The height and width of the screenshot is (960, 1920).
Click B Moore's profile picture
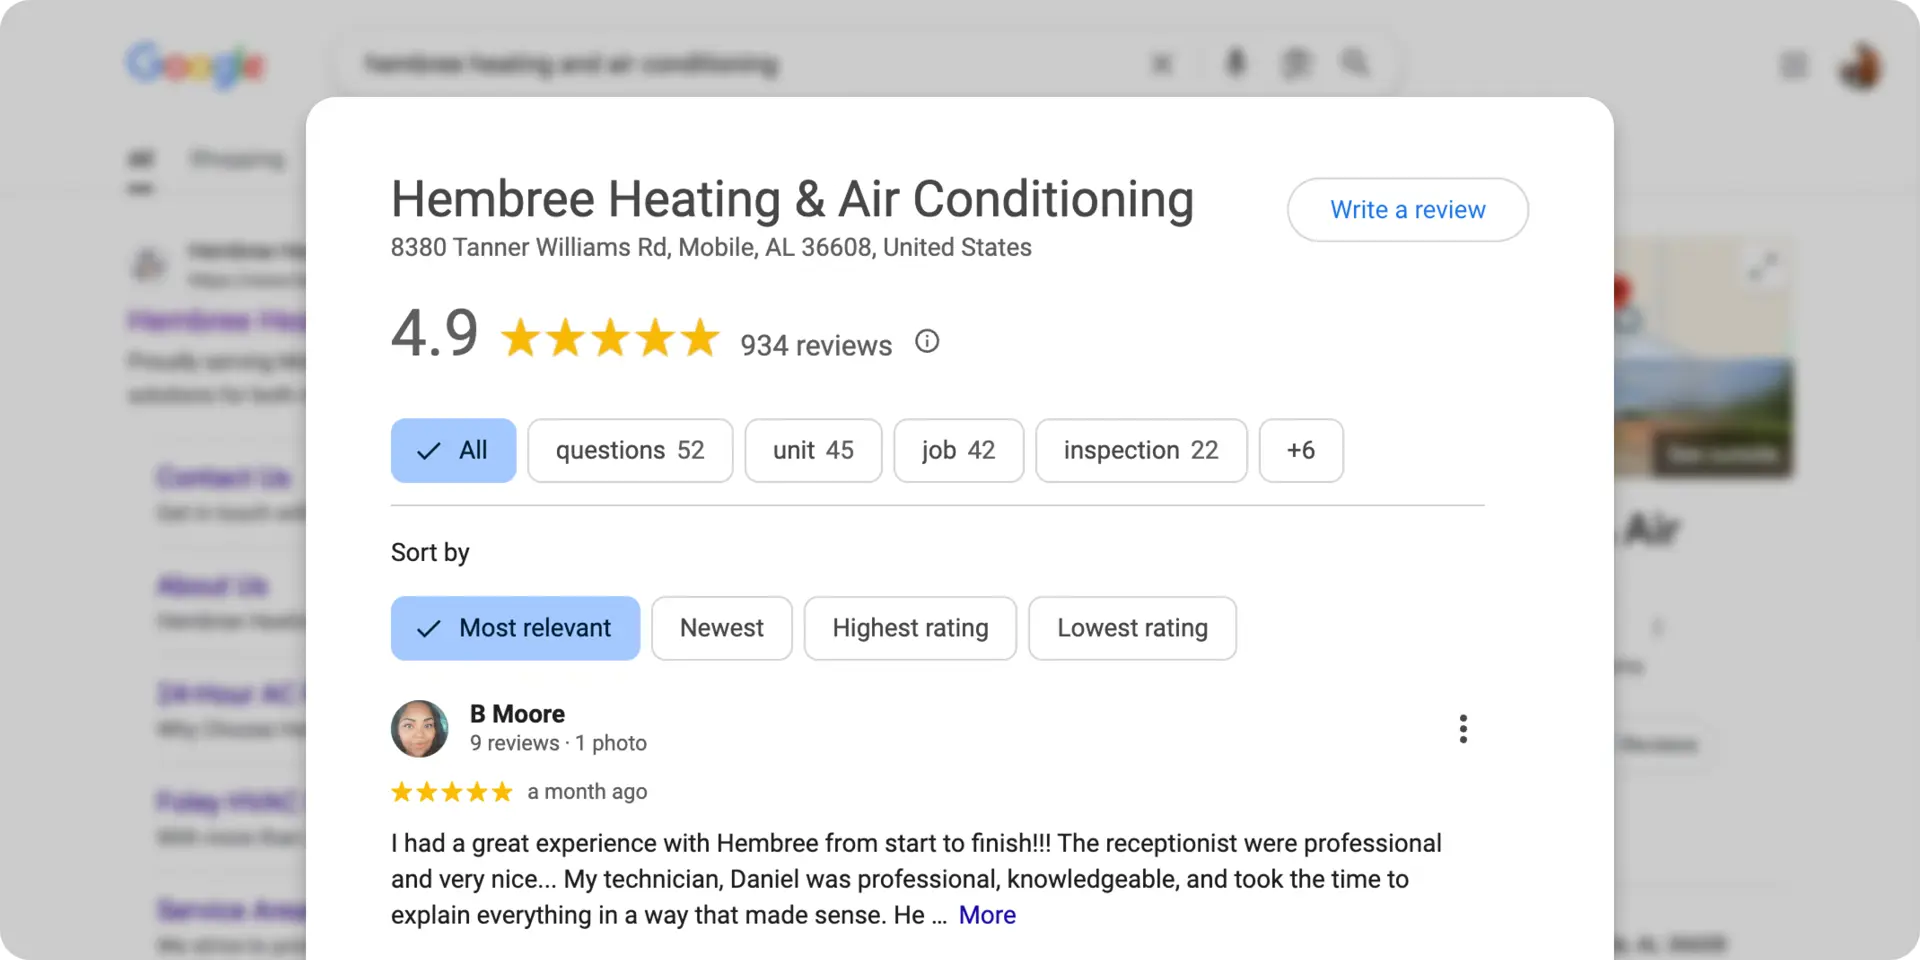click(x=419, y=729)
